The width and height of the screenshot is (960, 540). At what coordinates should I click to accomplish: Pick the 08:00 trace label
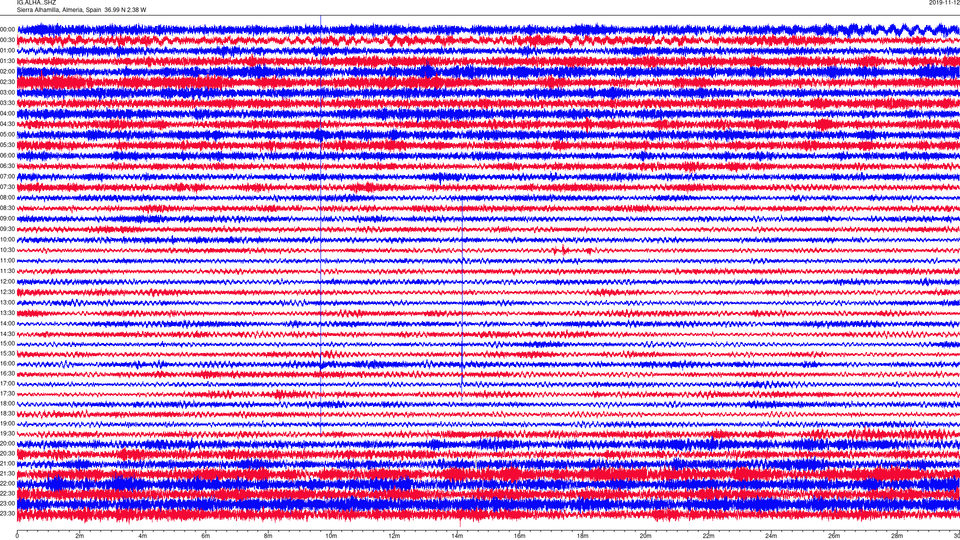coord(8,197)
